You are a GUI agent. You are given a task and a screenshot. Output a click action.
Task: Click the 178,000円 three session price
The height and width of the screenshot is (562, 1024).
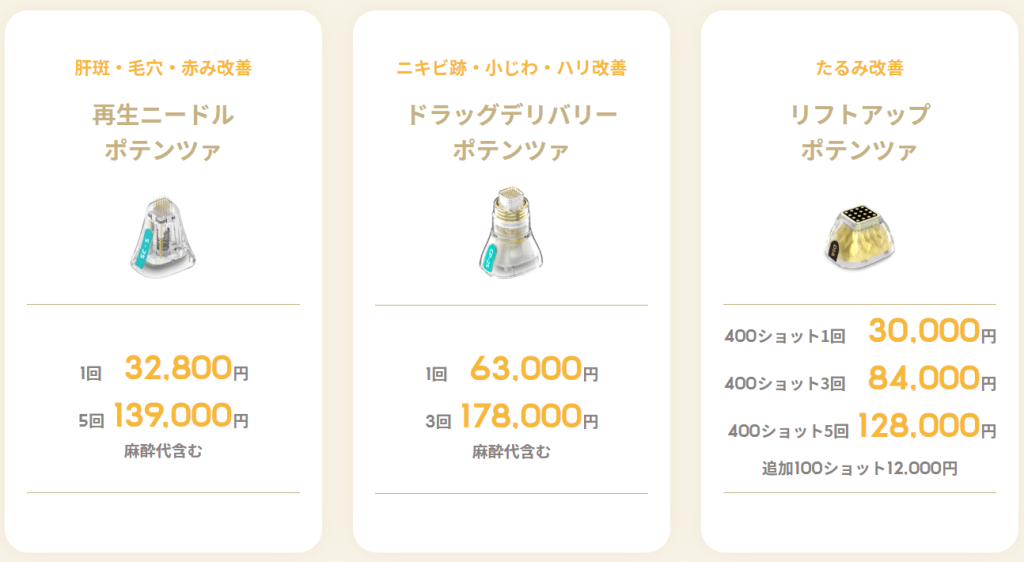[x=529, y=416]
